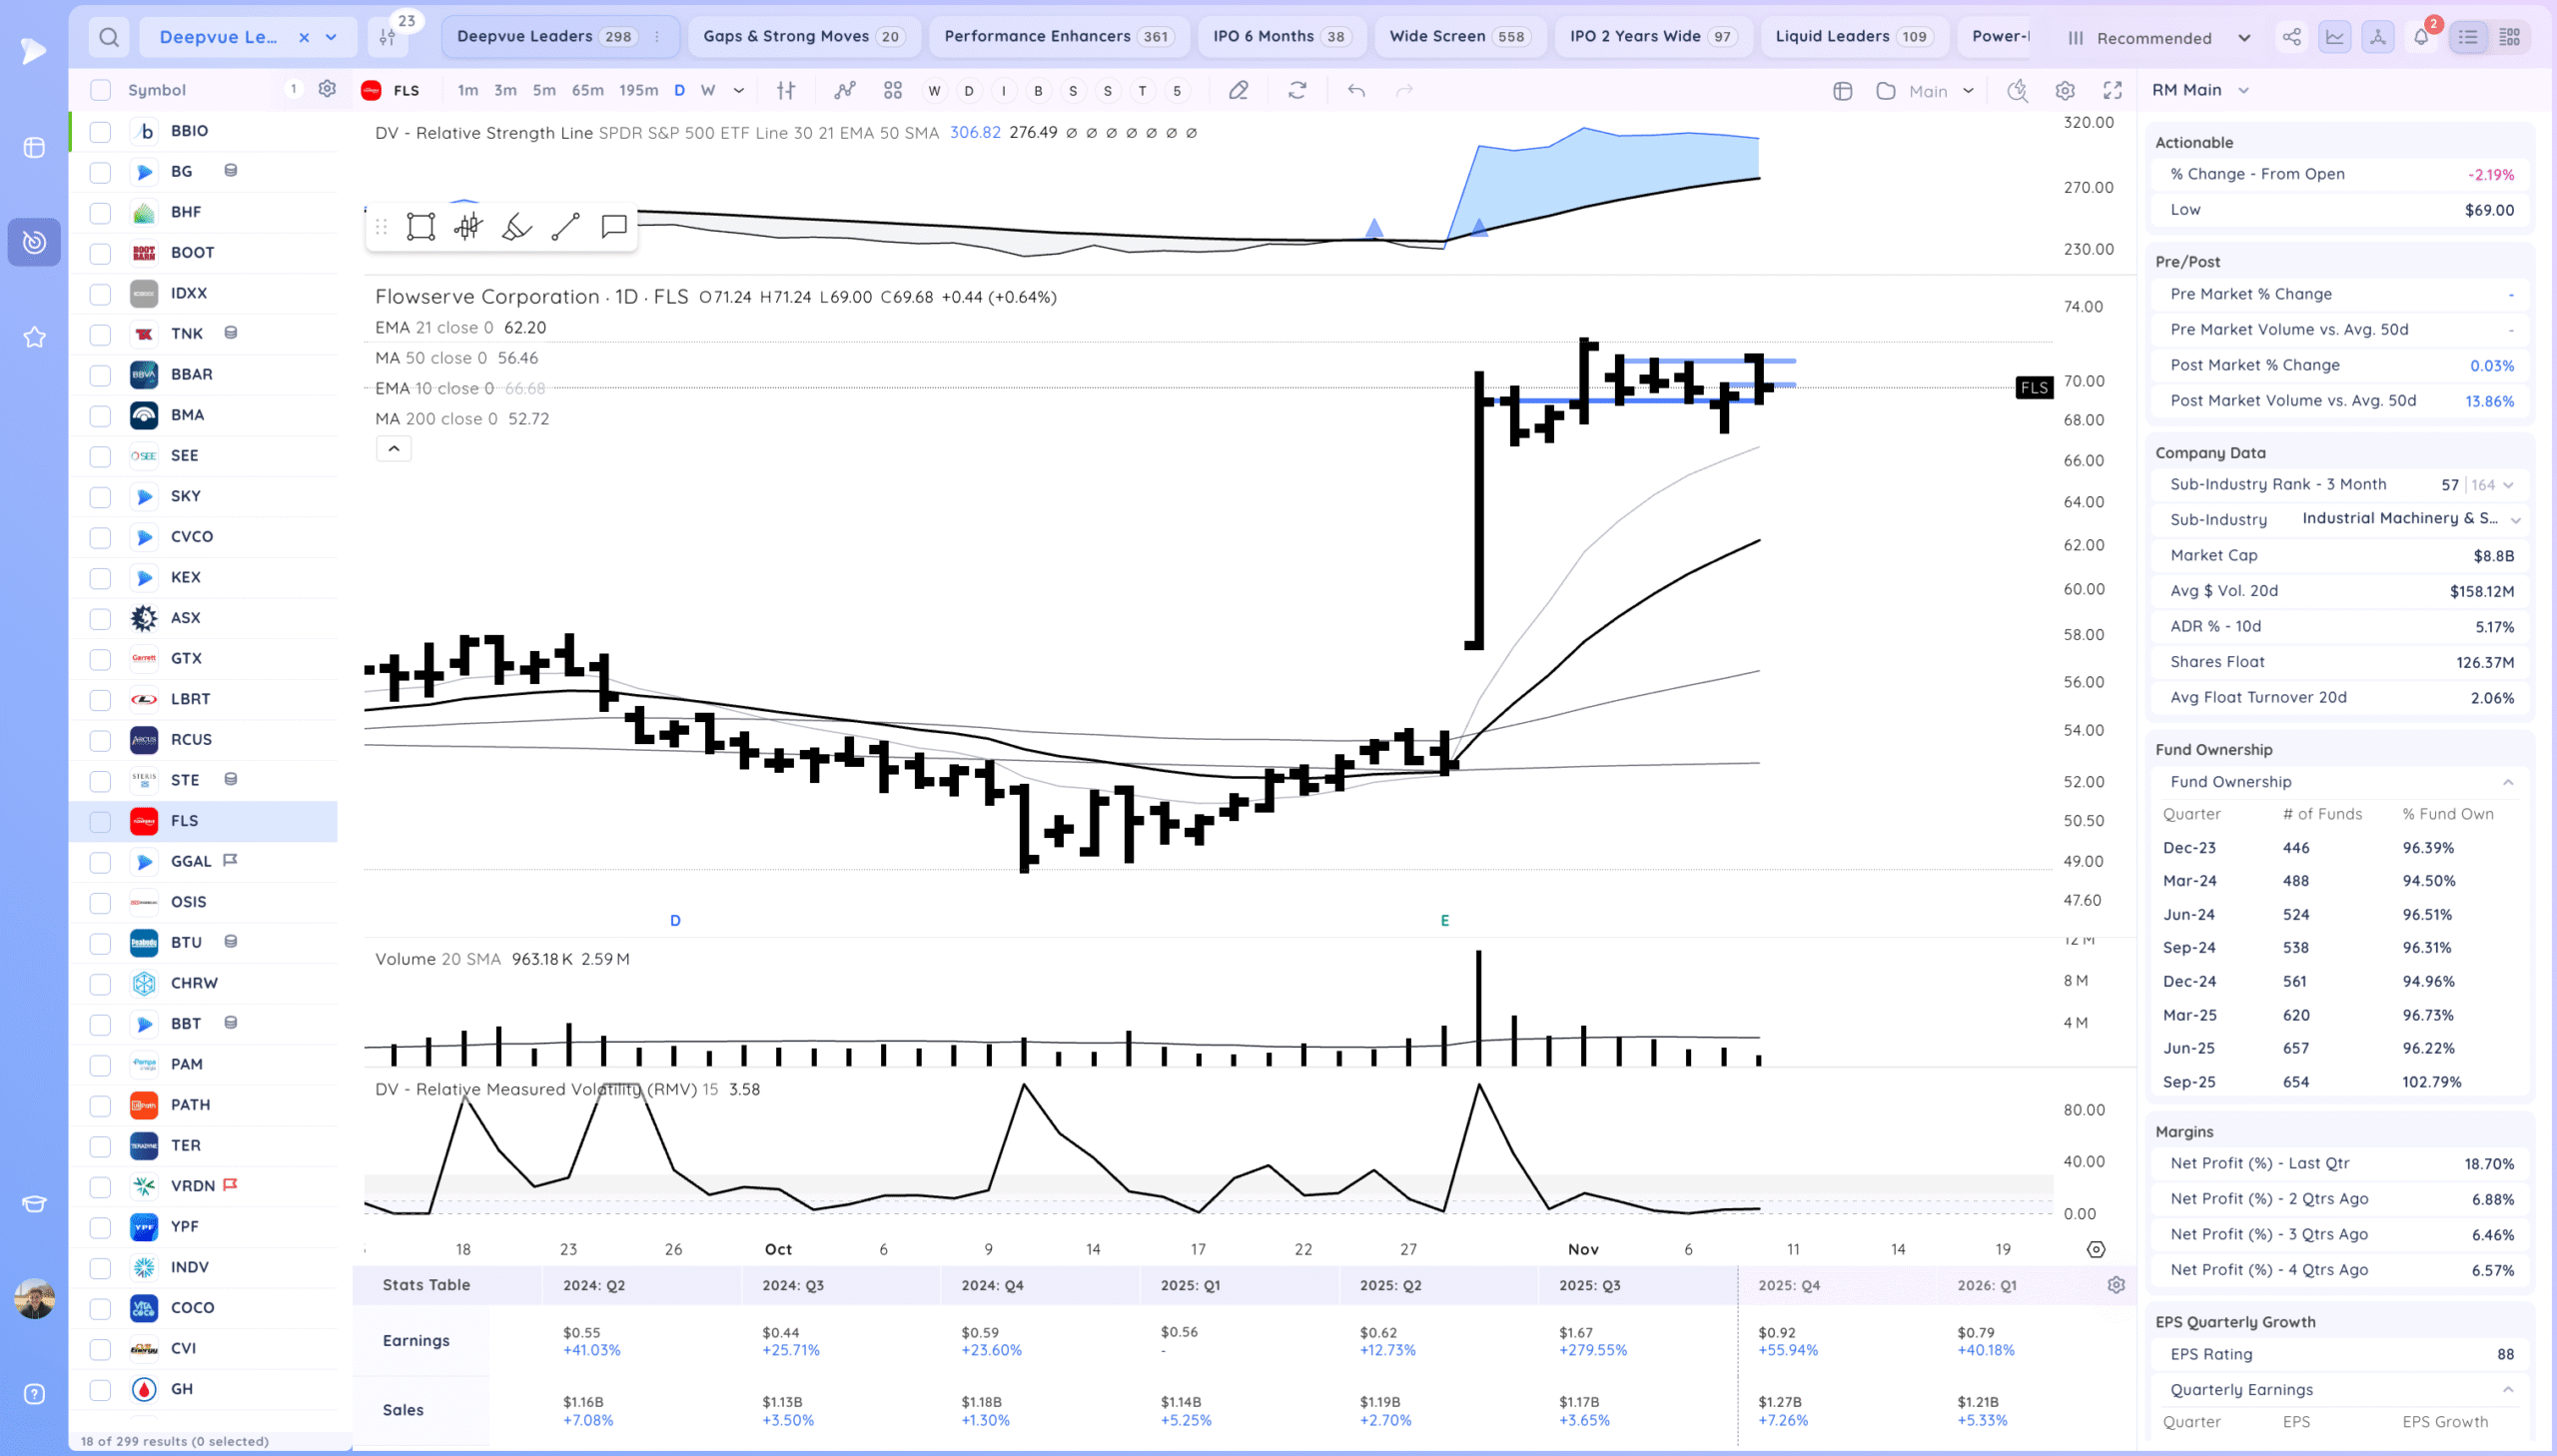The image size is (2557, 1456).
Task: Open the comment annotation tool
Action: [x=614, y=227]
